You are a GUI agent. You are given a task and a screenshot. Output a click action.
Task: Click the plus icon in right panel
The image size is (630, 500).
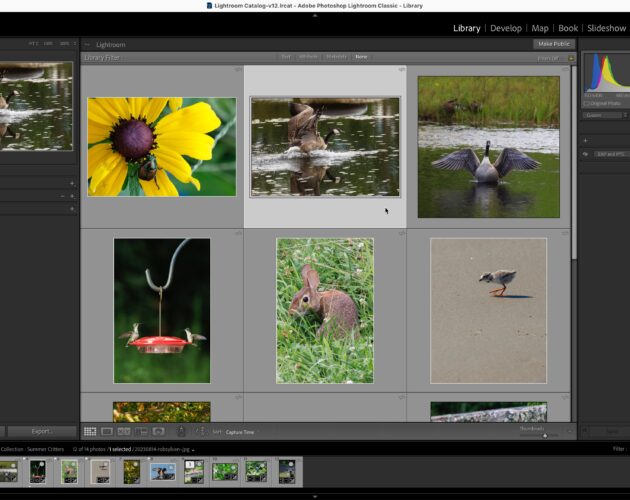click(x=585, y=141)
